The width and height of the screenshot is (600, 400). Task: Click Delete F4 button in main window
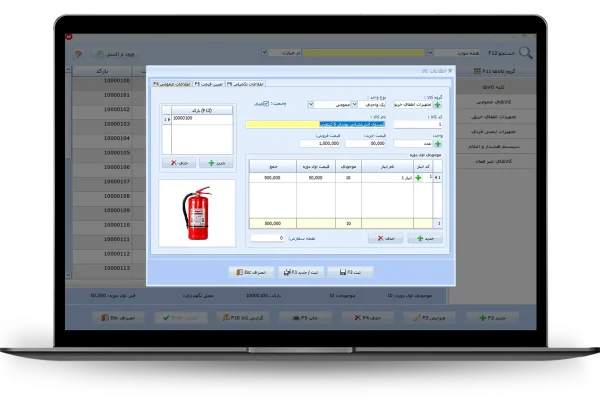pyautogui.click(x=367, y=318)
